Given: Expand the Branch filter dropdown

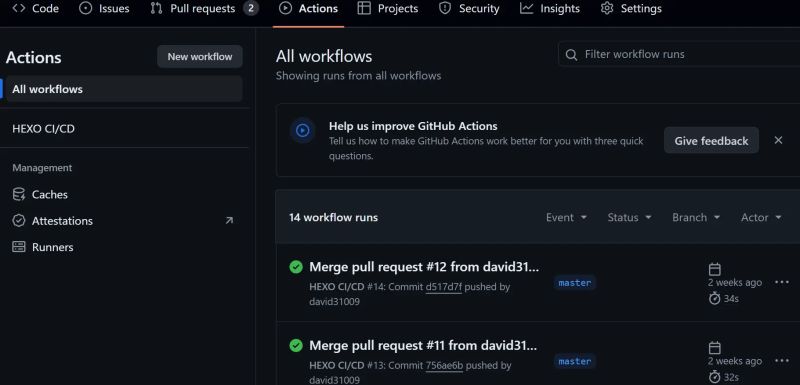Looking at the screenshot, I should coord(696,217).
